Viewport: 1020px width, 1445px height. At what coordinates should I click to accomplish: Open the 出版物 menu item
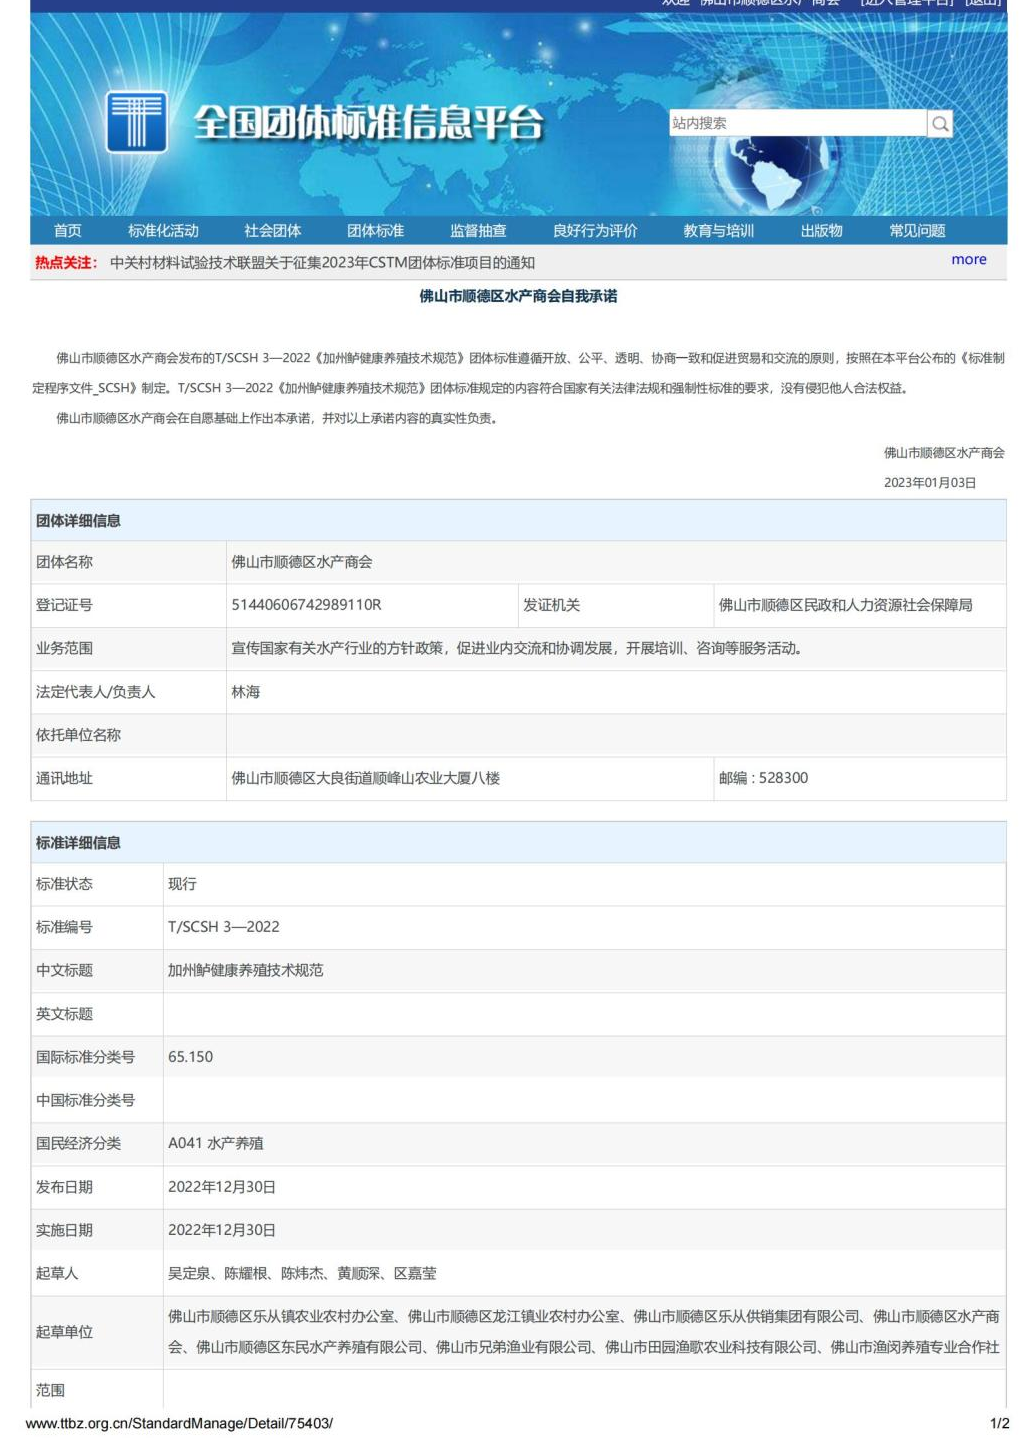tap(821, 231)
